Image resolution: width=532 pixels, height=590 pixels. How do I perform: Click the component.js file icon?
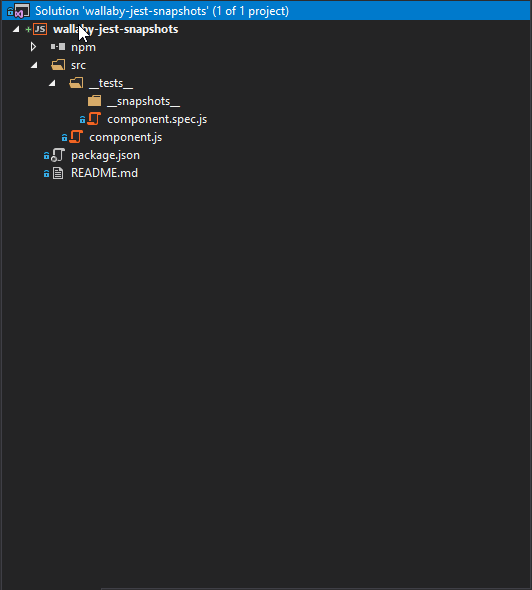[x=76, y=137]
